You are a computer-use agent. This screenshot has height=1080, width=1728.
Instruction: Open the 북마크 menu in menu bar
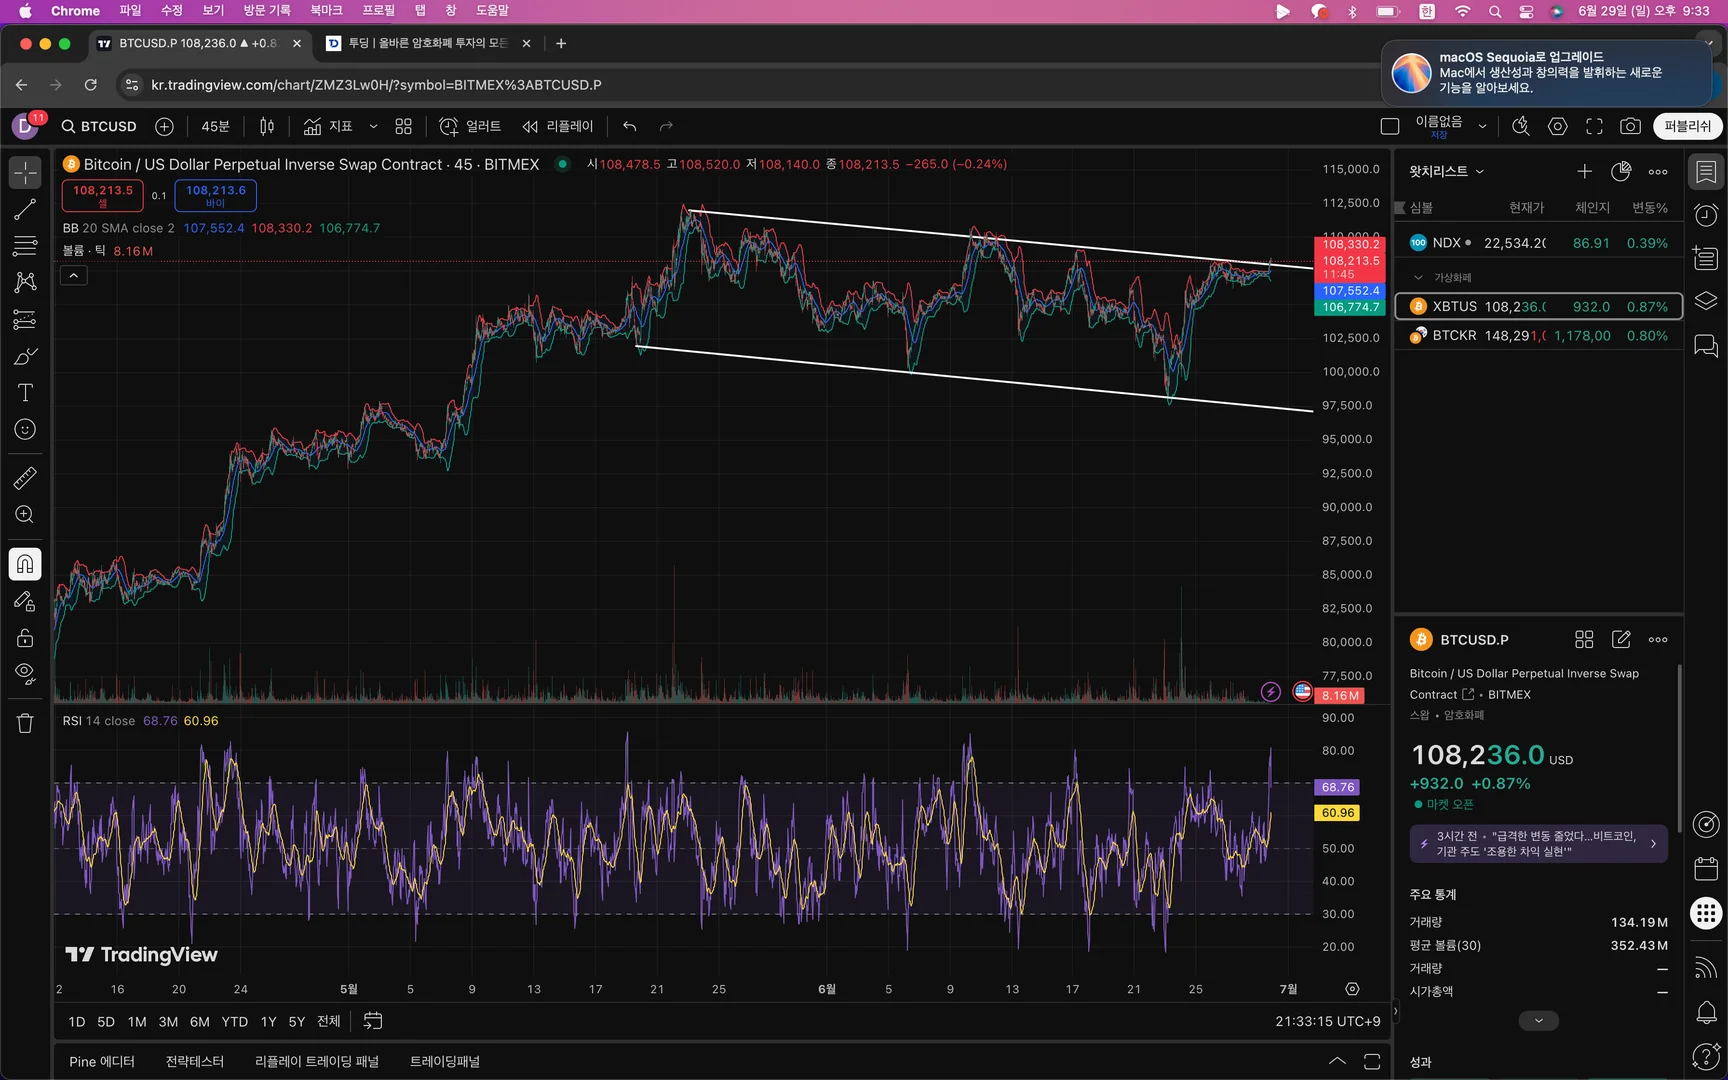326,11
